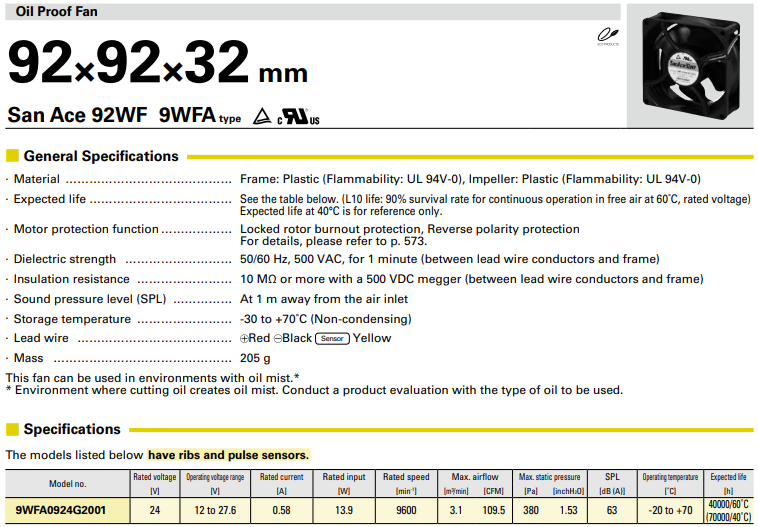The height and width of the screenshot is (527, 758).
Task: Click the Rated voltage column header
Action: tap(155, 483)
